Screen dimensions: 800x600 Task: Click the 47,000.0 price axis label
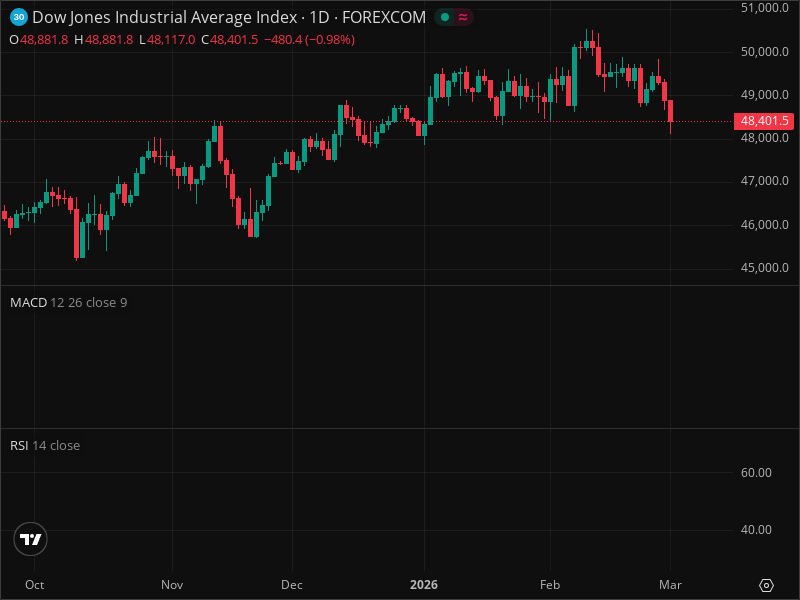pos(764,181)
